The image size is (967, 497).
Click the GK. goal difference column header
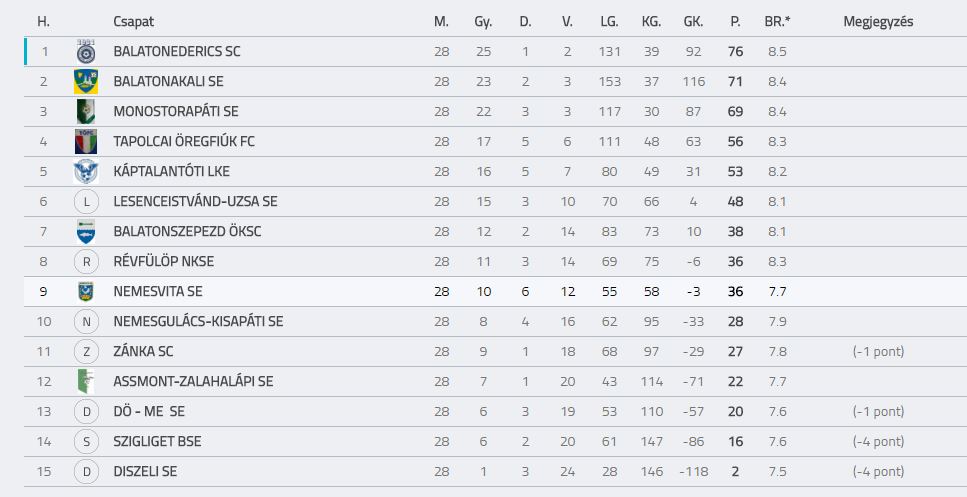pyautogui.click(x=693, y=22)
